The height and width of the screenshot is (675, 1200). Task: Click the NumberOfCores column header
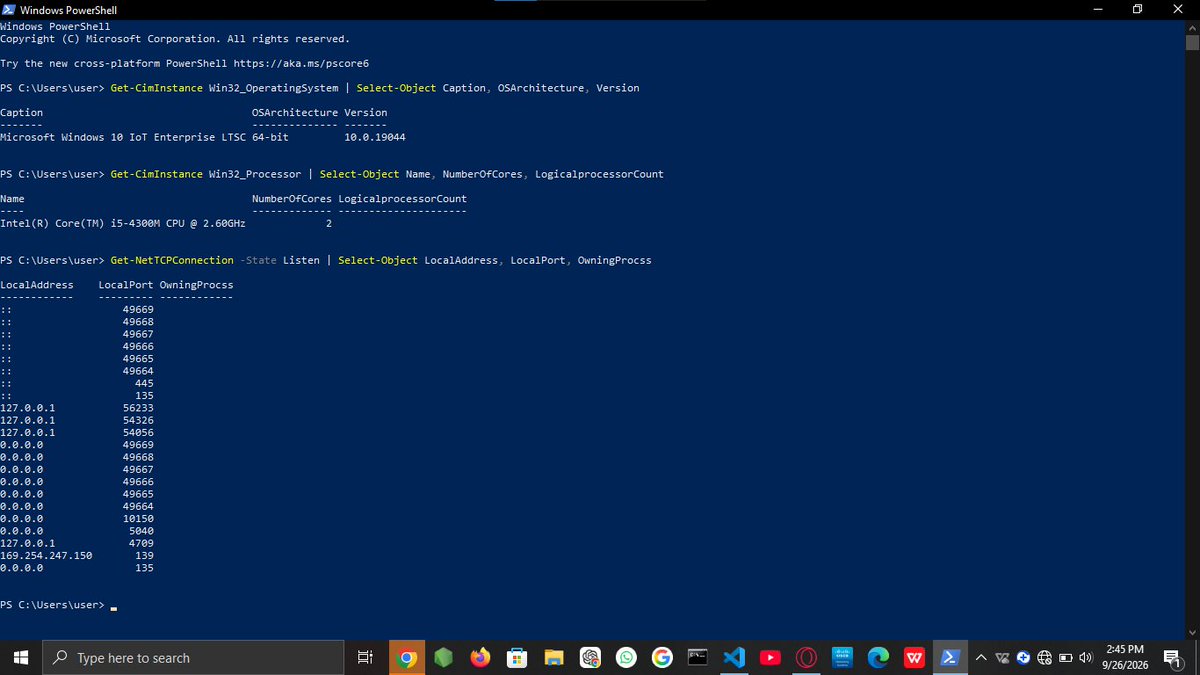click(x=292, y=199)
